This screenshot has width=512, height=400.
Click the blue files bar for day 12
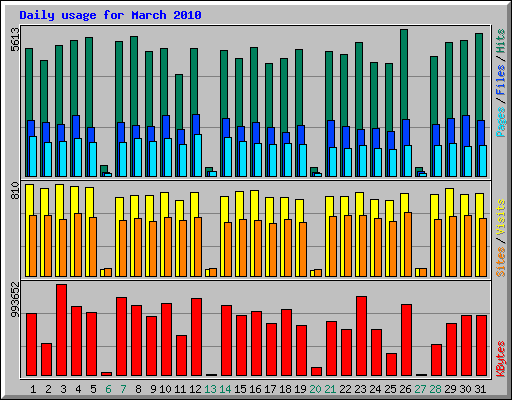[x=196, y=124]
